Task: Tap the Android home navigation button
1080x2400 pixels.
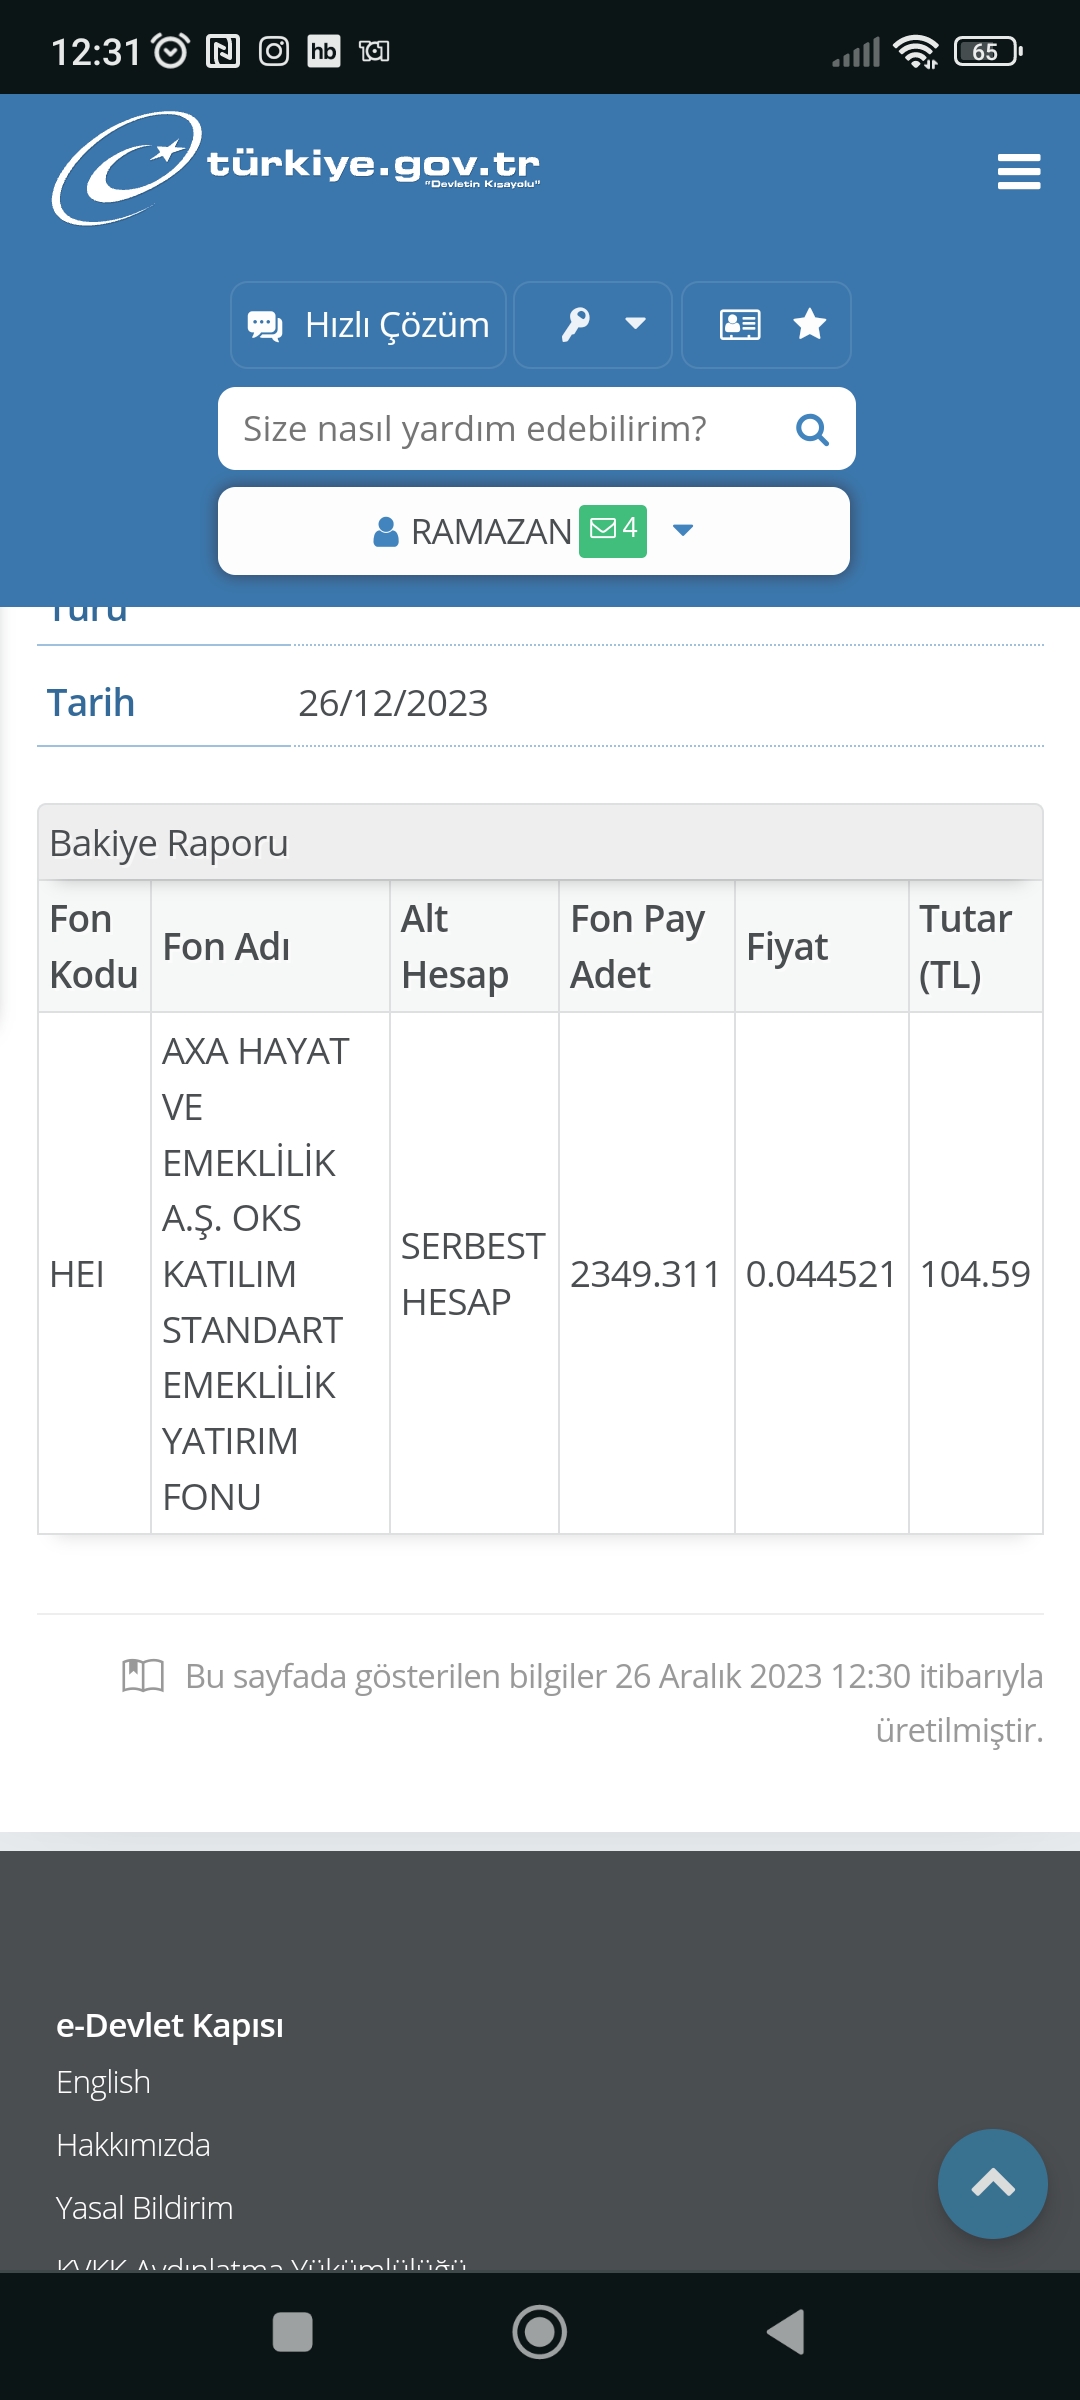Action: 540,2332
